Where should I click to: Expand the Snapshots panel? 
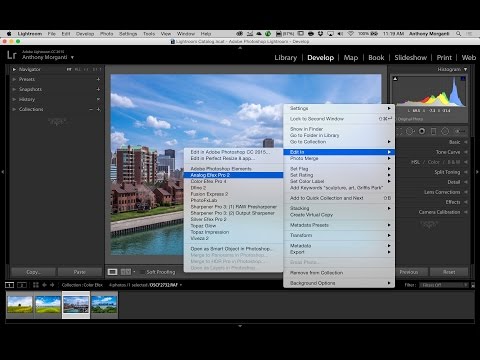14,89
